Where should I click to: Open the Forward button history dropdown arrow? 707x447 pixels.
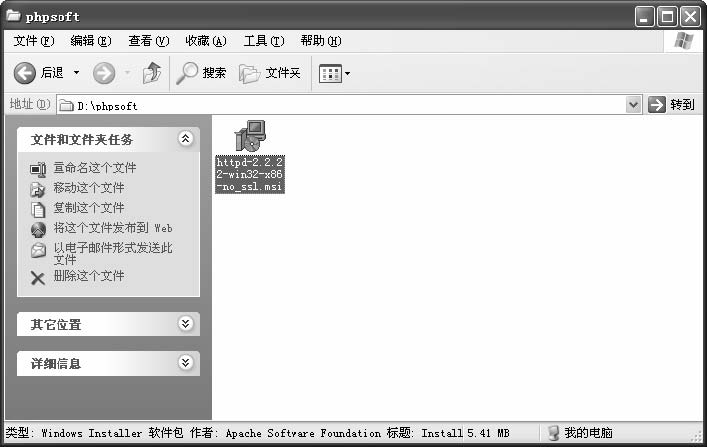[128, 73]
